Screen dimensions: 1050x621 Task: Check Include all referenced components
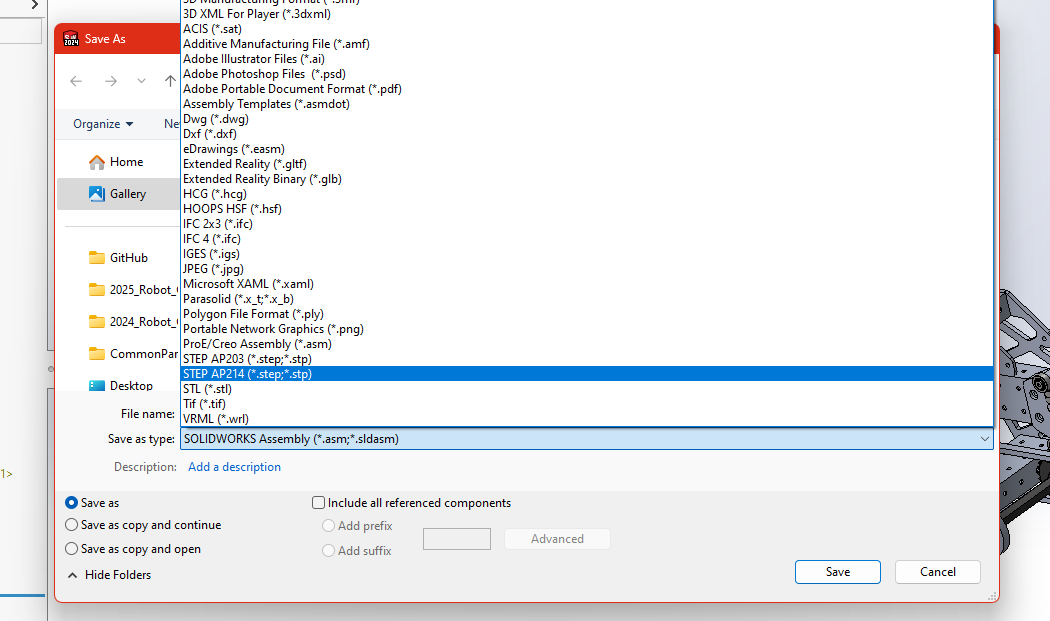(319, 502)
